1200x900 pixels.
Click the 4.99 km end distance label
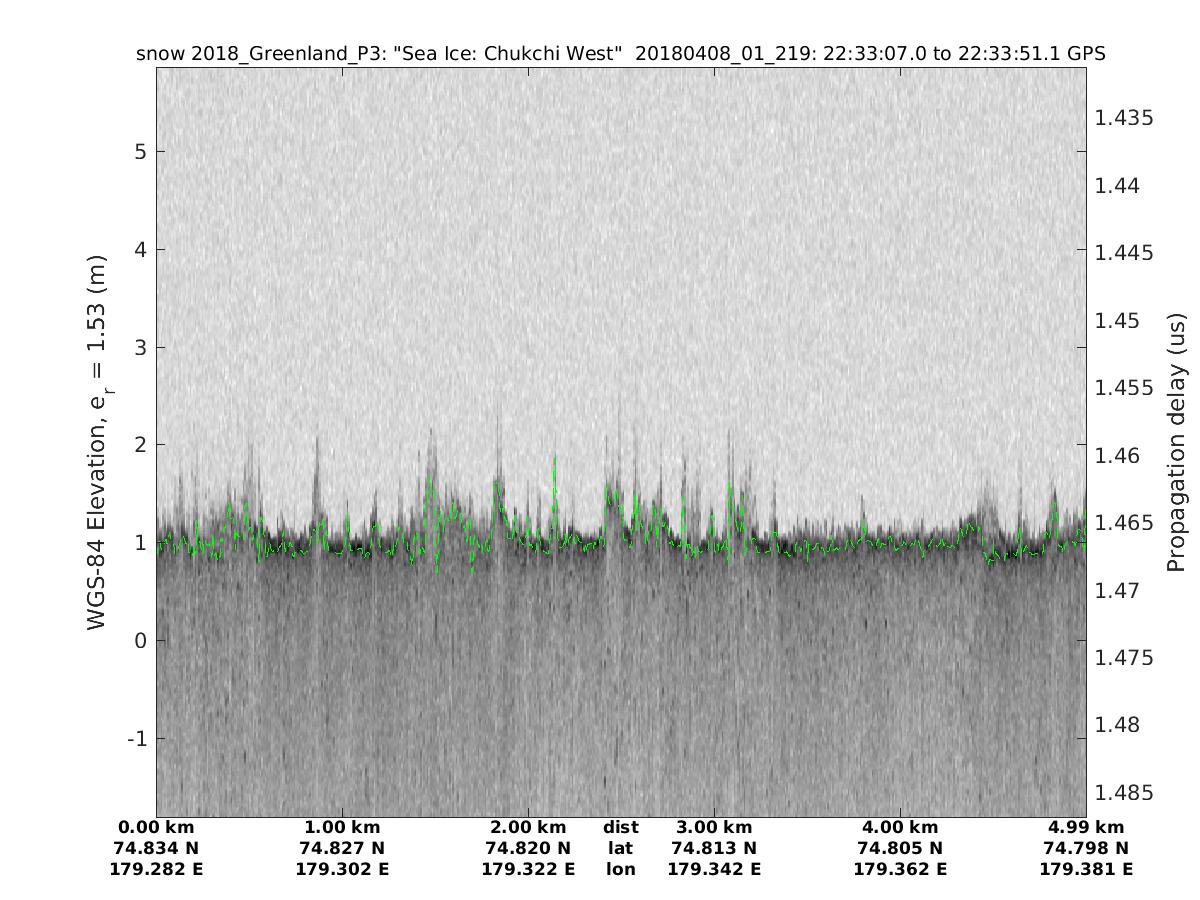pos(1086,827)
